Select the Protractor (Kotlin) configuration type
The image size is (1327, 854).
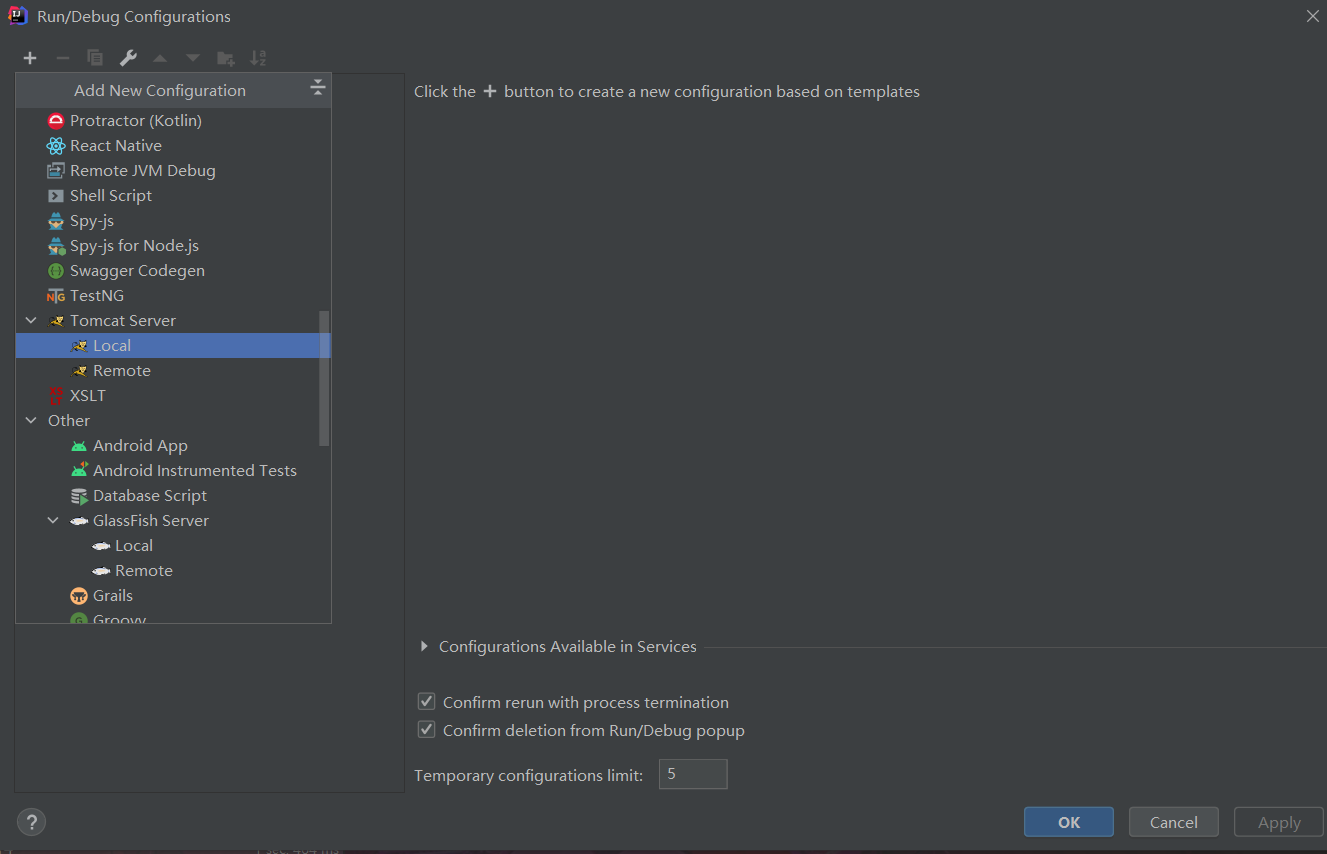pyautogui.click(x=173, y=120)
